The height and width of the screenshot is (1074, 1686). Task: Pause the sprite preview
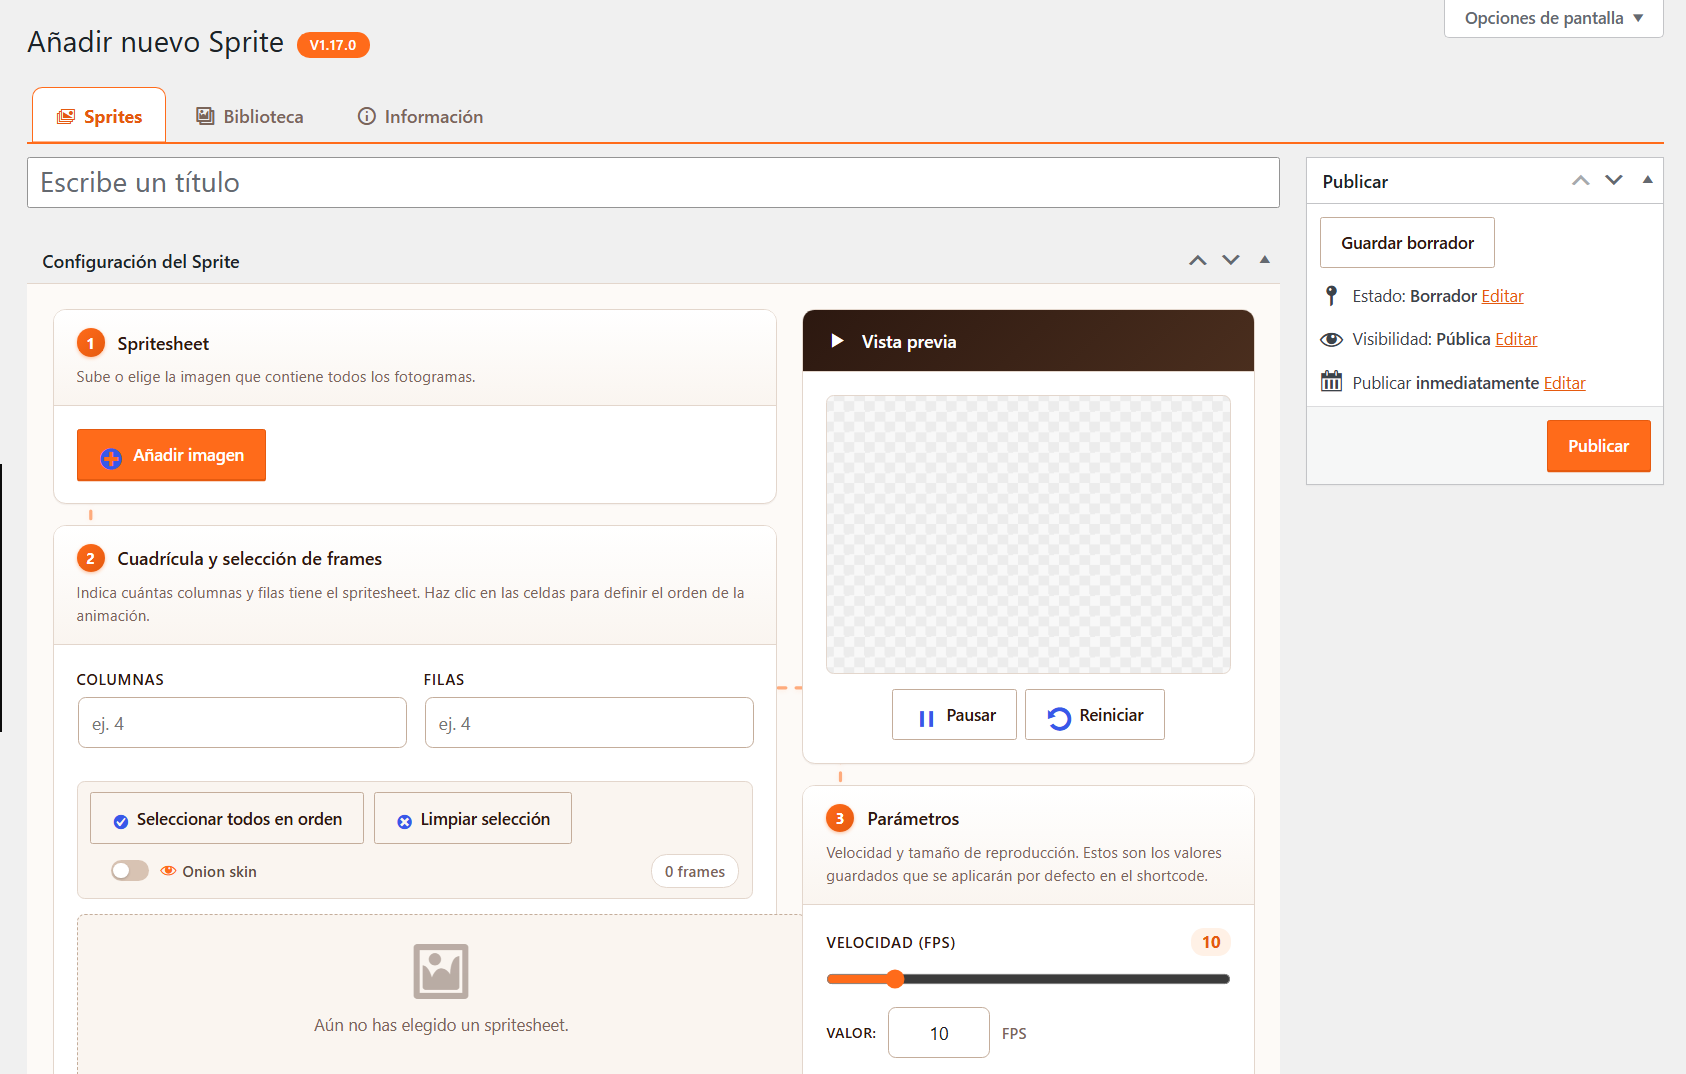coord(954,715)
